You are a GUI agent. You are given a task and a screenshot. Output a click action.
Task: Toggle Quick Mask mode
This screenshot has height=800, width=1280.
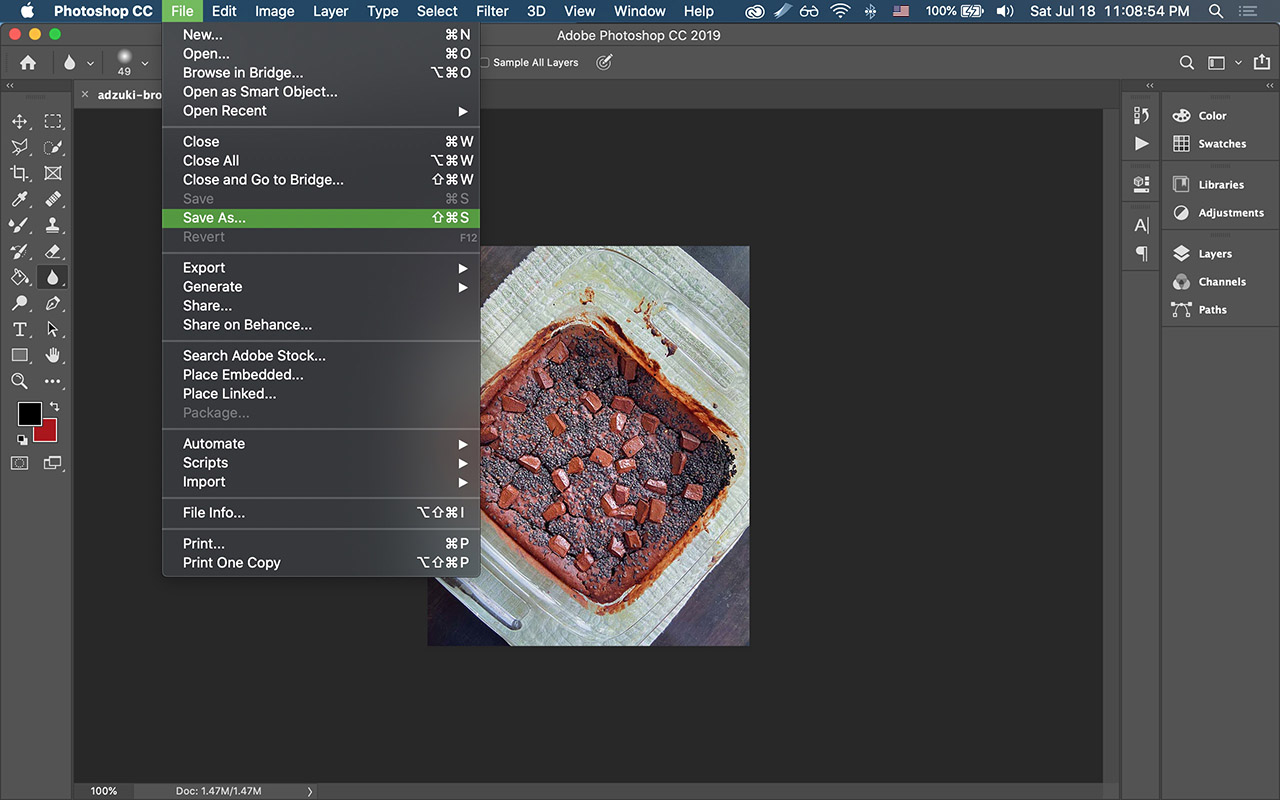19,463
